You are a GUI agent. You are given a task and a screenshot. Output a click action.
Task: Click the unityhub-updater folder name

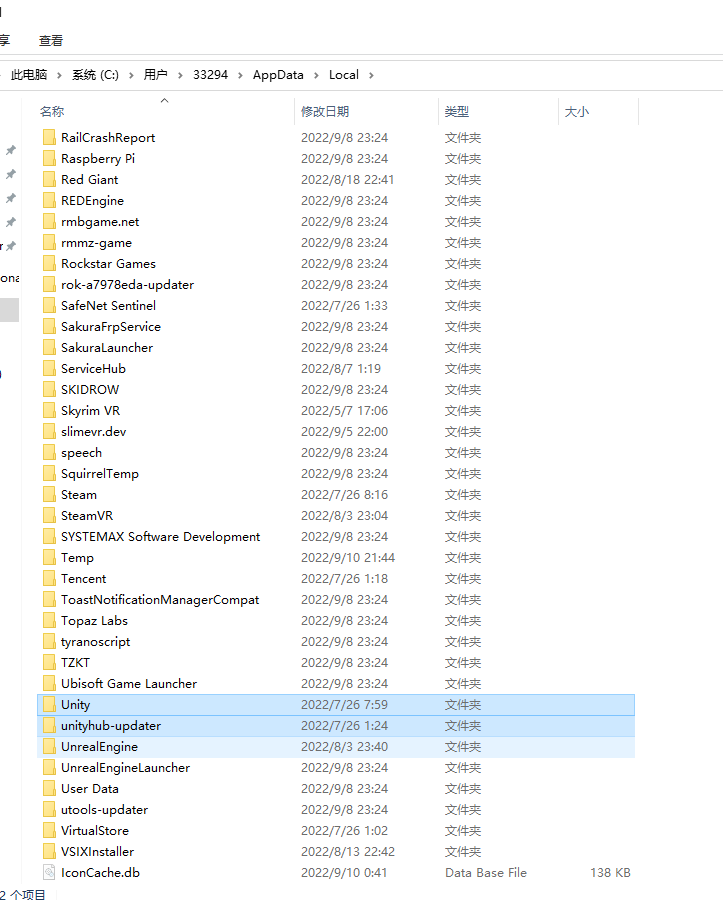111,726
